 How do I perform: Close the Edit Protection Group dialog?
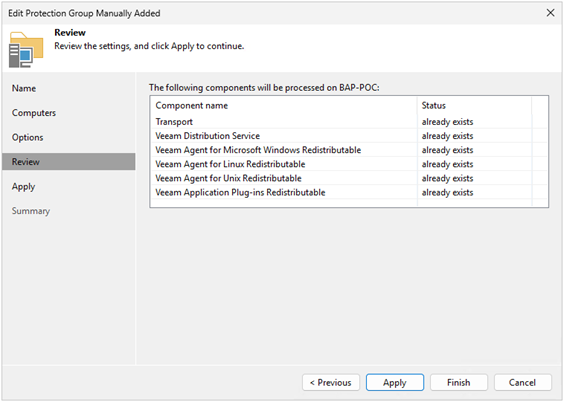550,13
